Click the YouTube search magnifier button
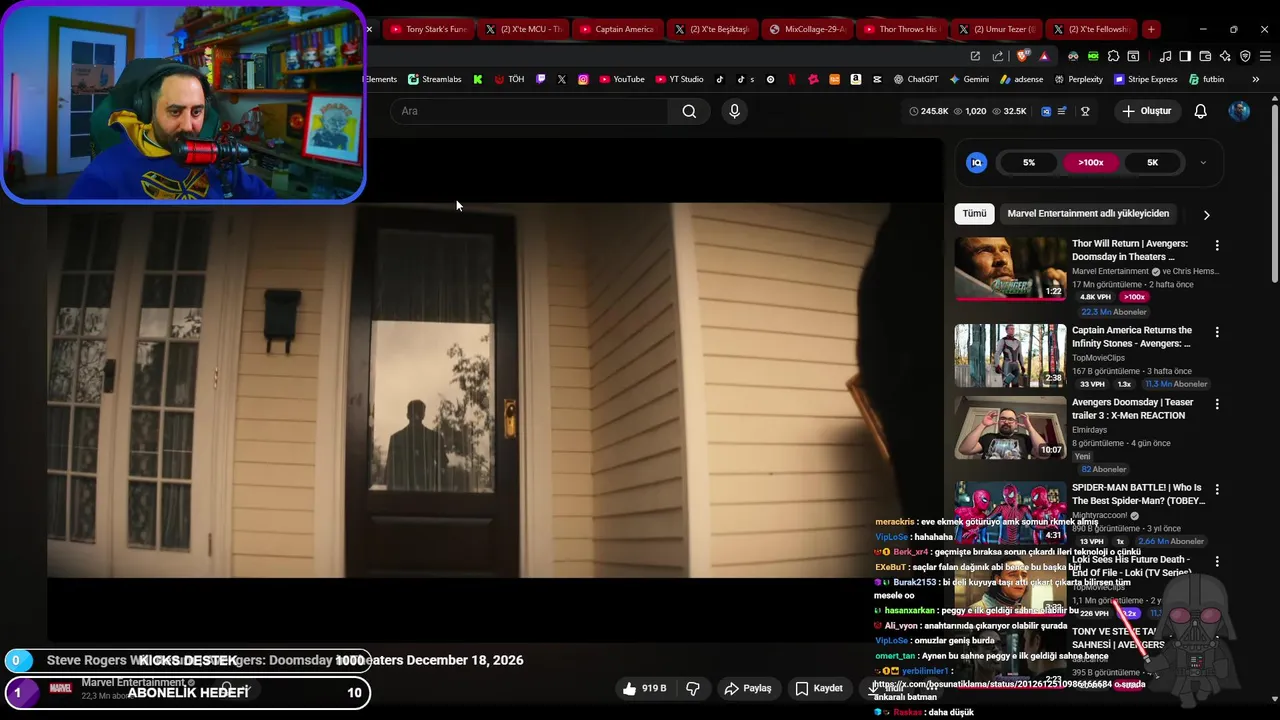The image size is (1280, 720). (689, 111)
